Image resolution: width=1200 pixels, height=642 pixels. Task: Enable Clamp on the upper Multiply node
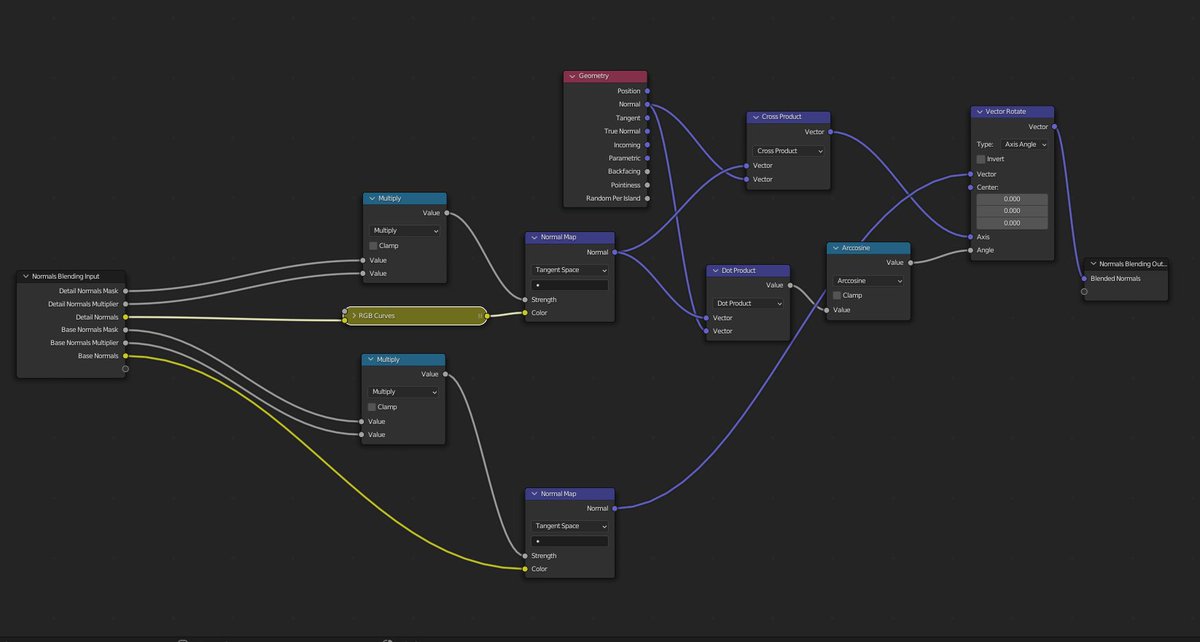pyautogui.click(x=373, y=245)
